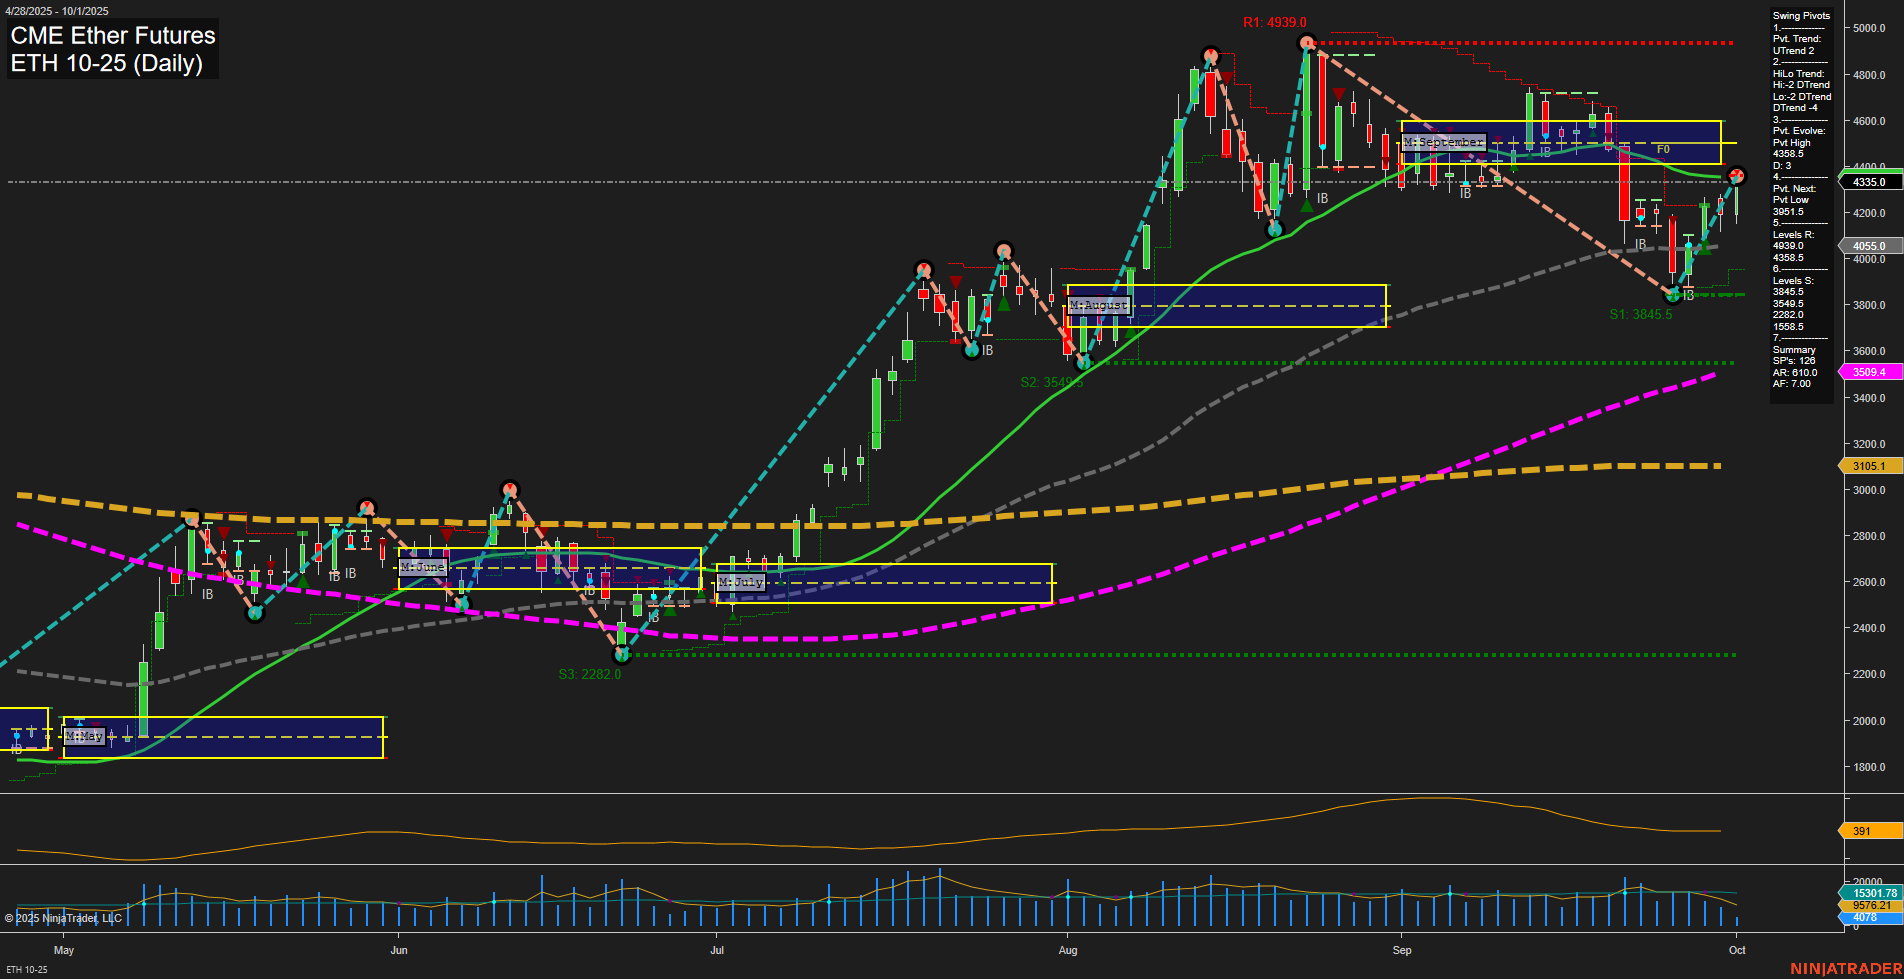1904x979 pixels.
Task: Click the salmon pivot marker at the early-July swing high
Action: coord(922,268)
